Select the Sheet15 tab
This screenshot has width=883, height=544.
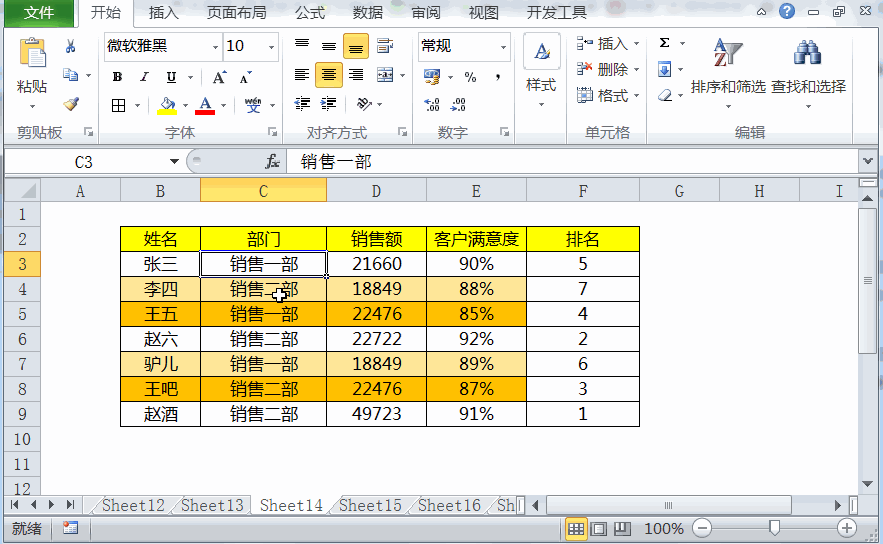click(x=370, y=505)
